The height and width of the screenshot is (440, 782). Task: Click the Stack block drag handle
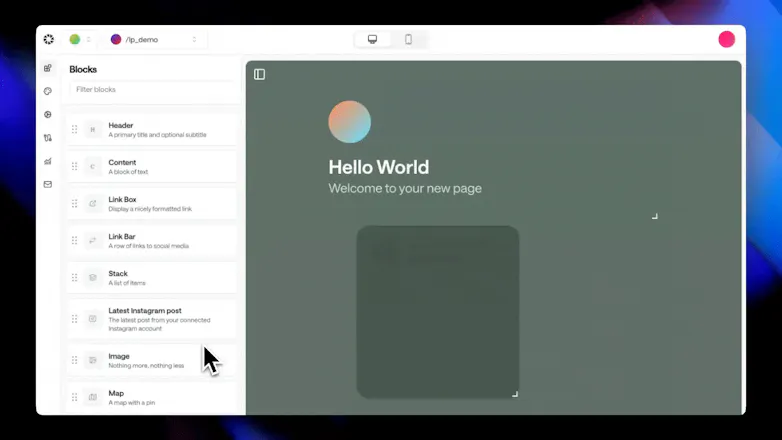point(74,278)
